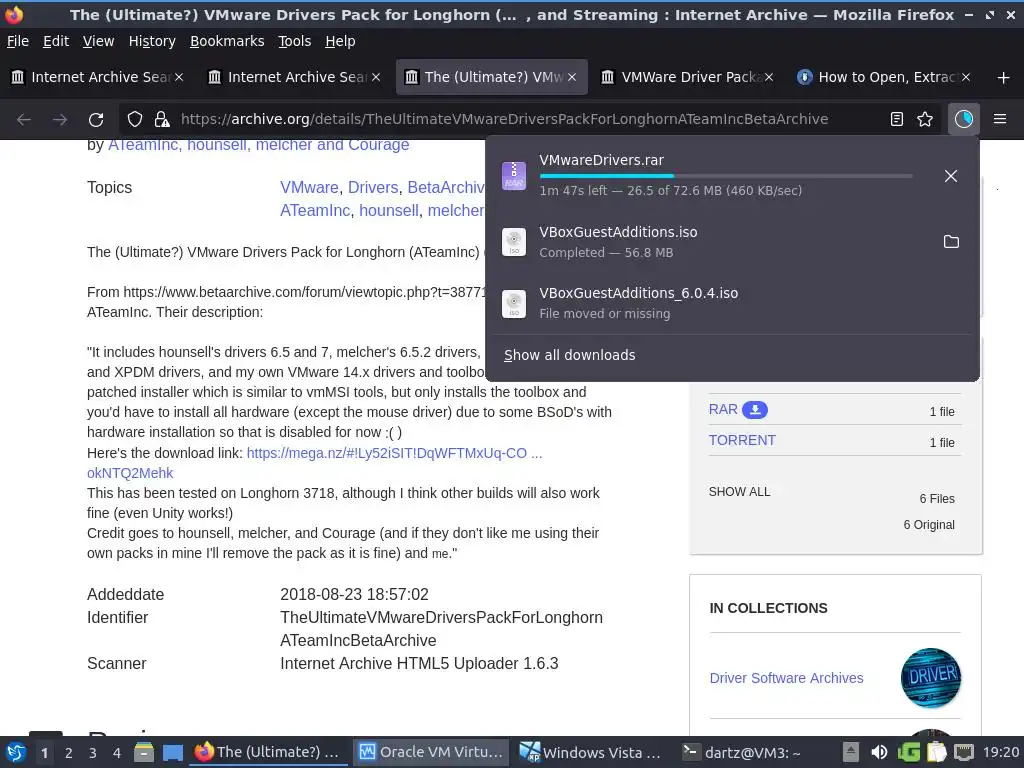Switch to workspace 3 in taskbar
Viewport: 1024px width, 768px height.
click(x=92, y=753)
